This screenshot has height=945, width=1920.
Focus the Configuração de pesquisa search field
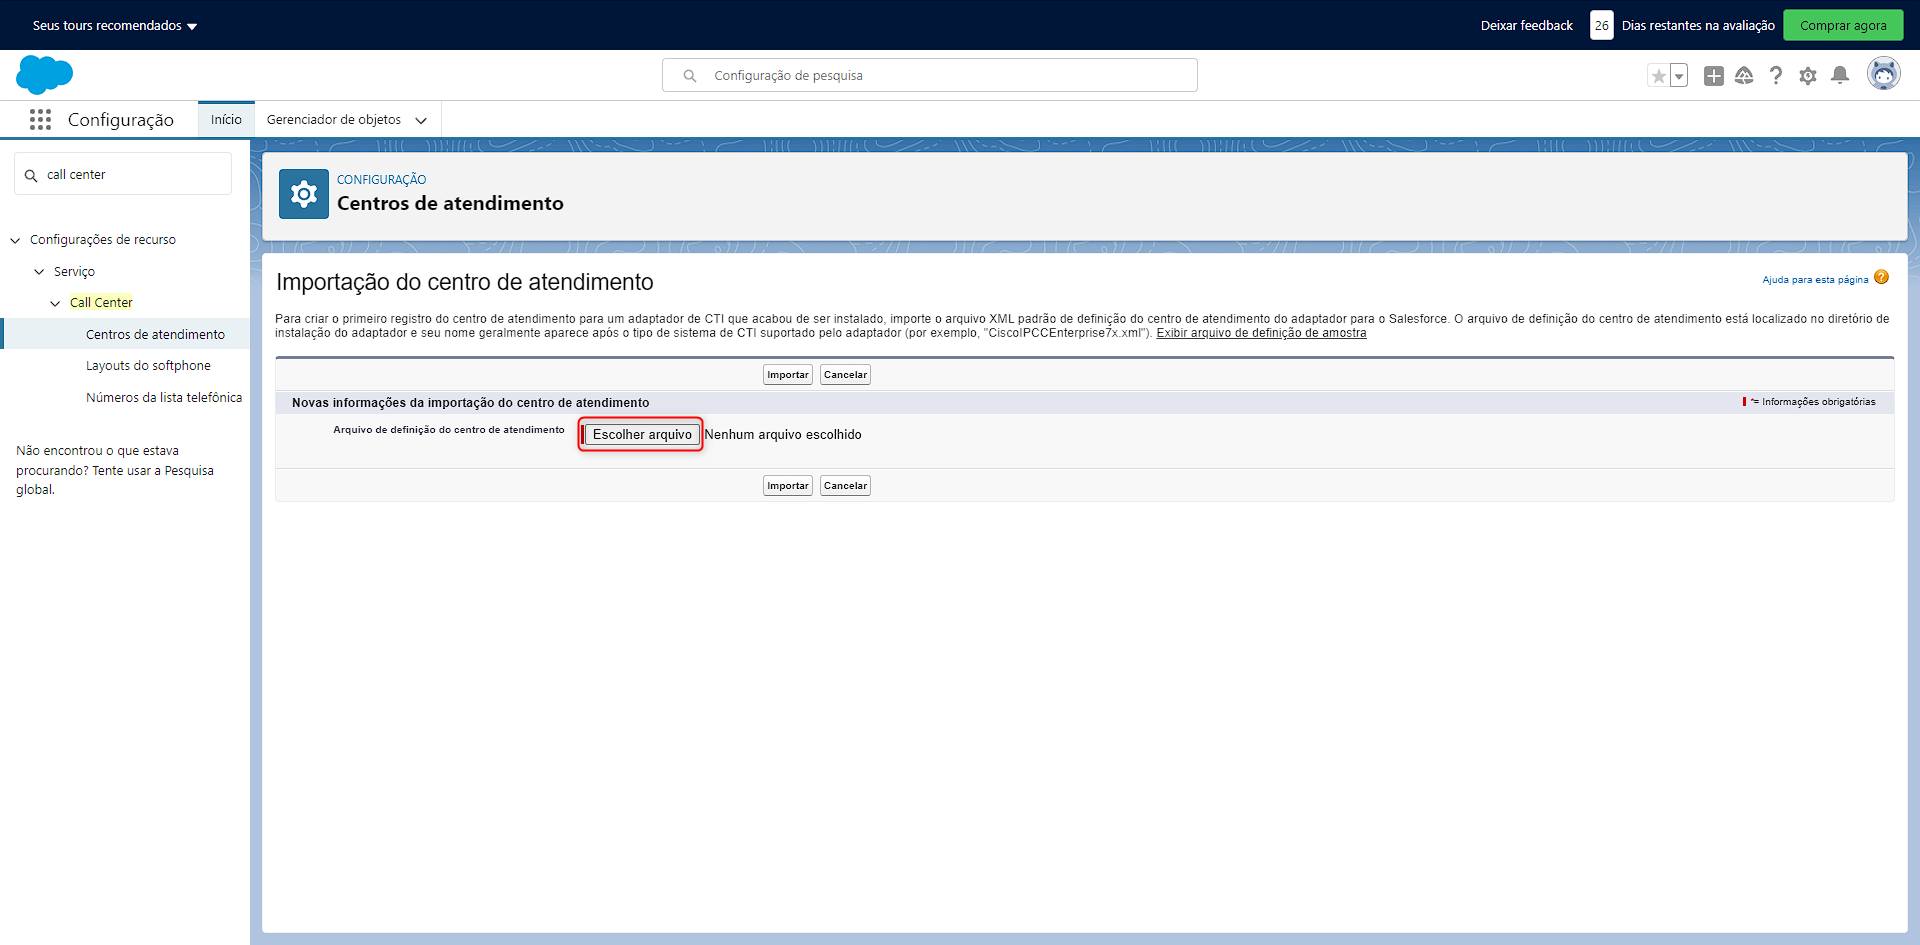pyautogui.click(x=930, y=76)
